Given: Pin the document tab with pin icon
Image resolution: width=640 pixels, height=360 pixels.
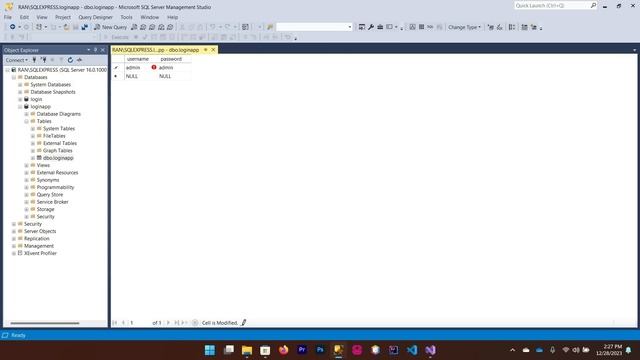Looking at the screenshot, I should [x=206, y=50].
